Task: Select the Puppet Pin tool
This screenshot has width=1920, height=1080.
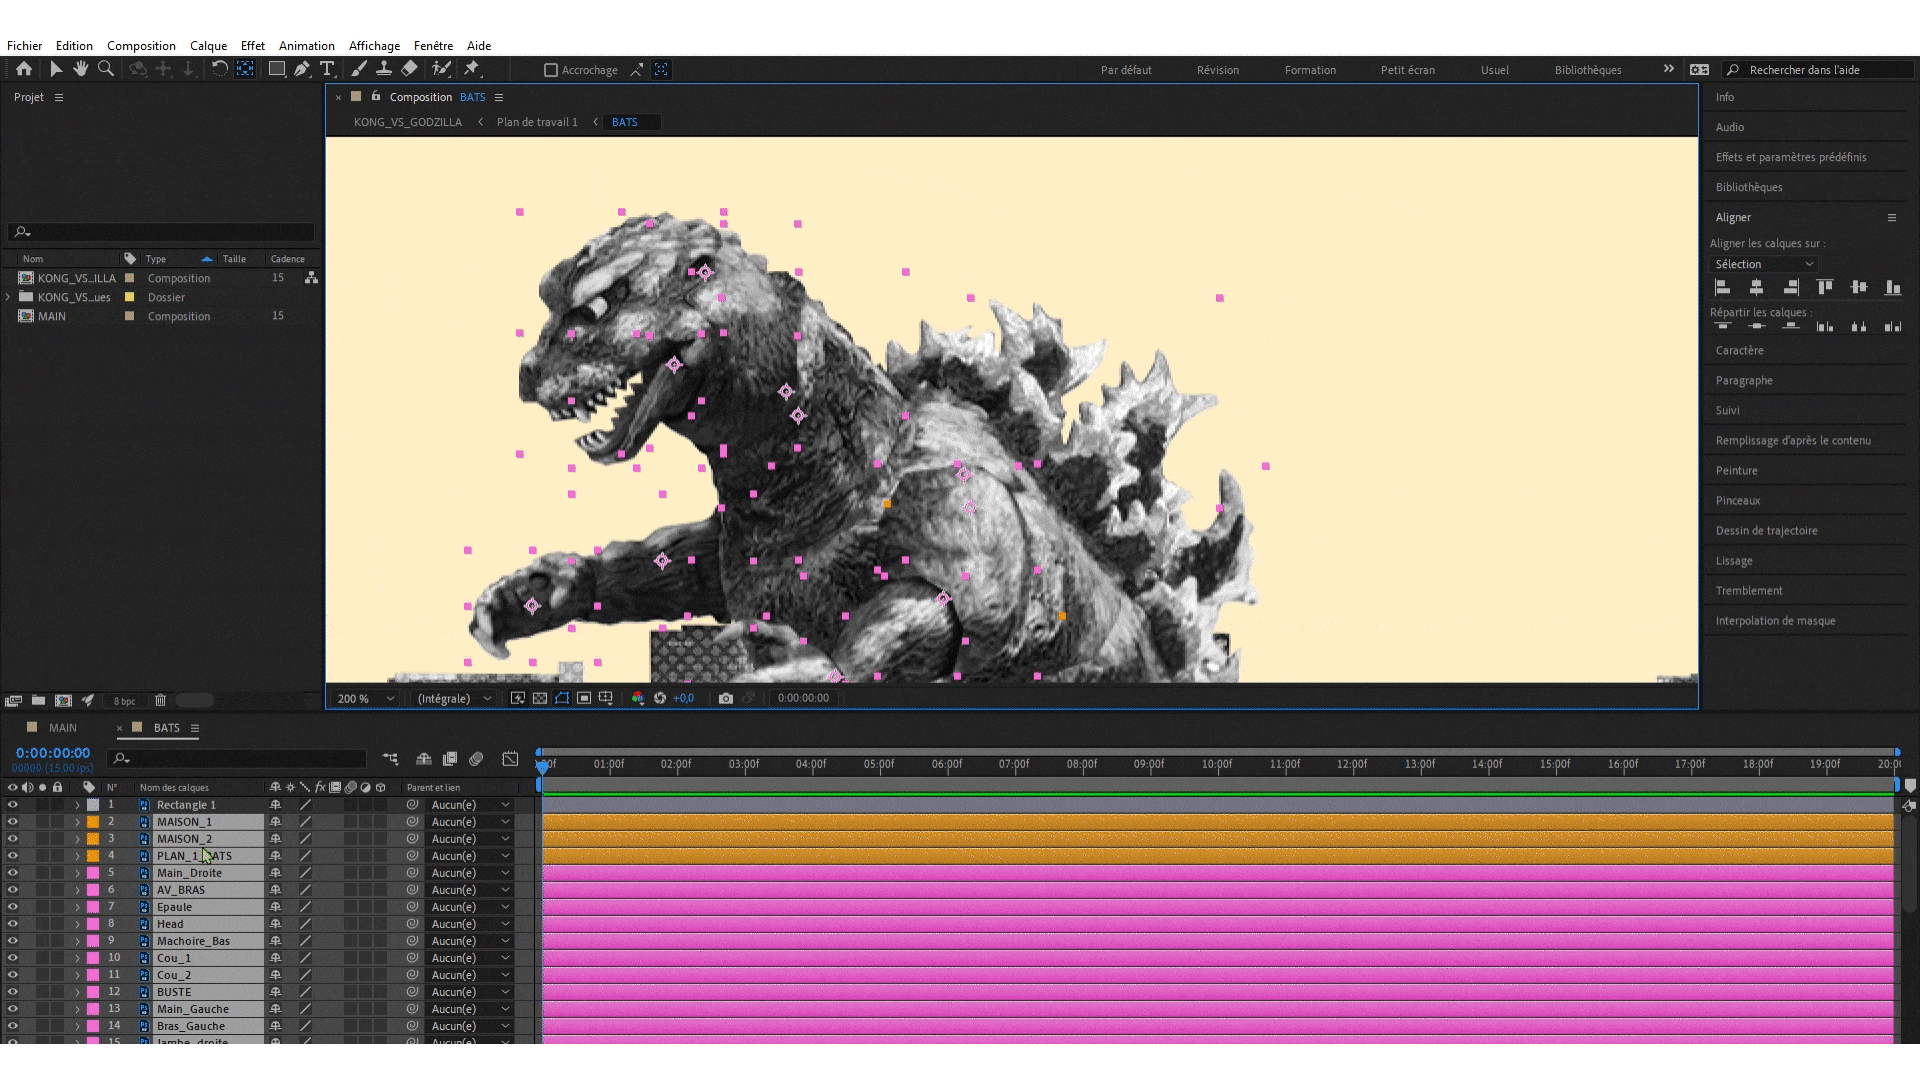Action: (472, 69)
